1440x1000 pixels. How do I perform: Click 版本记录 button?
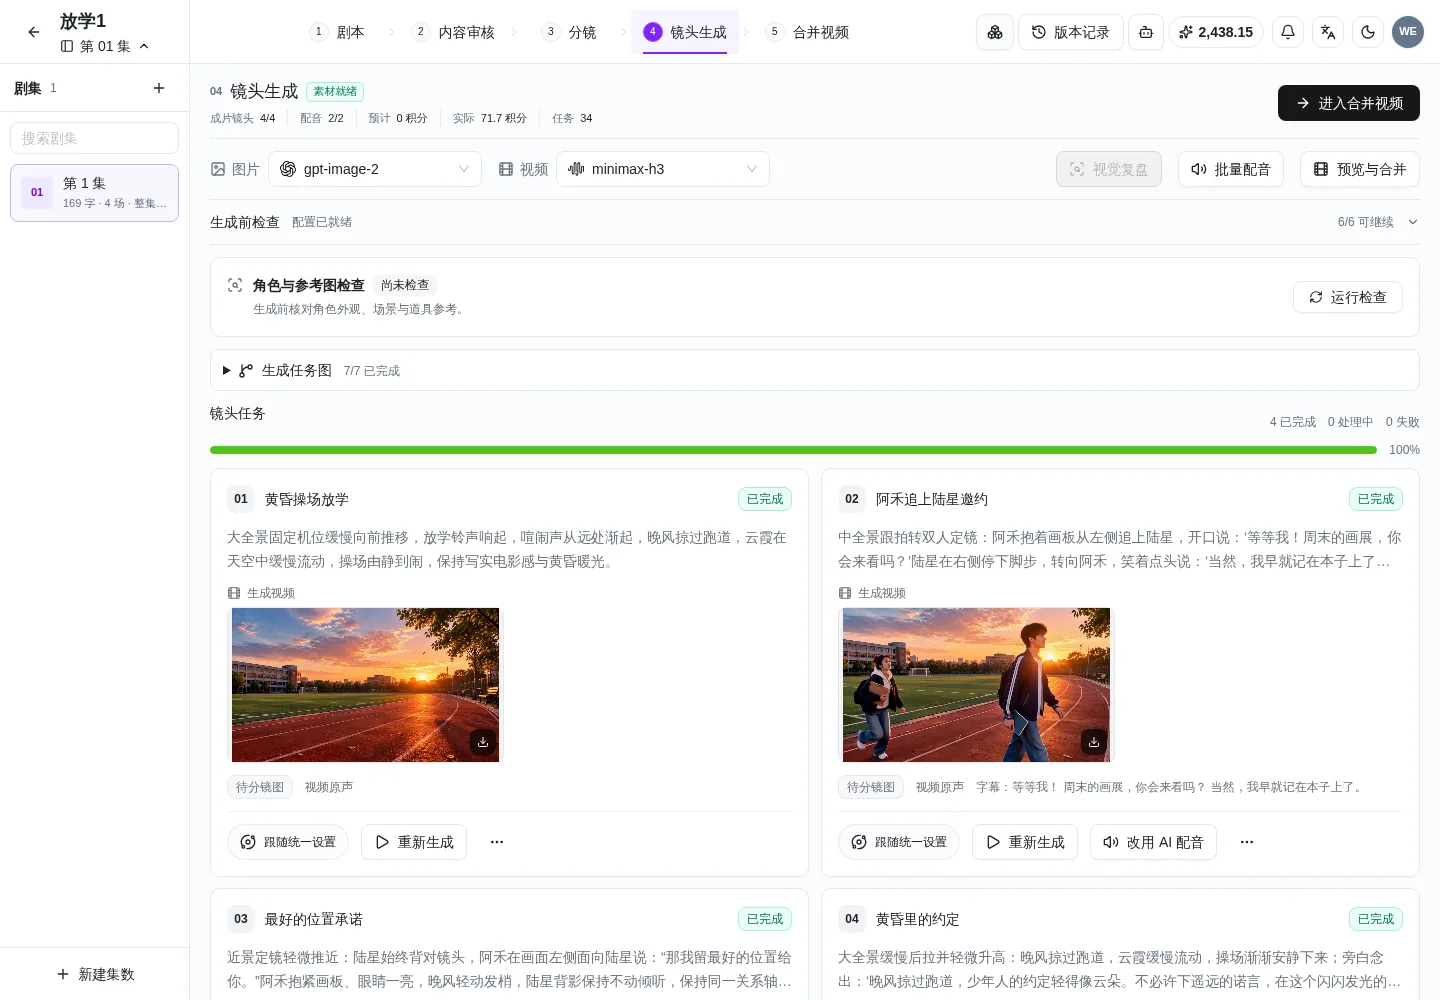pyautogui.click(x=1071, y=32)
